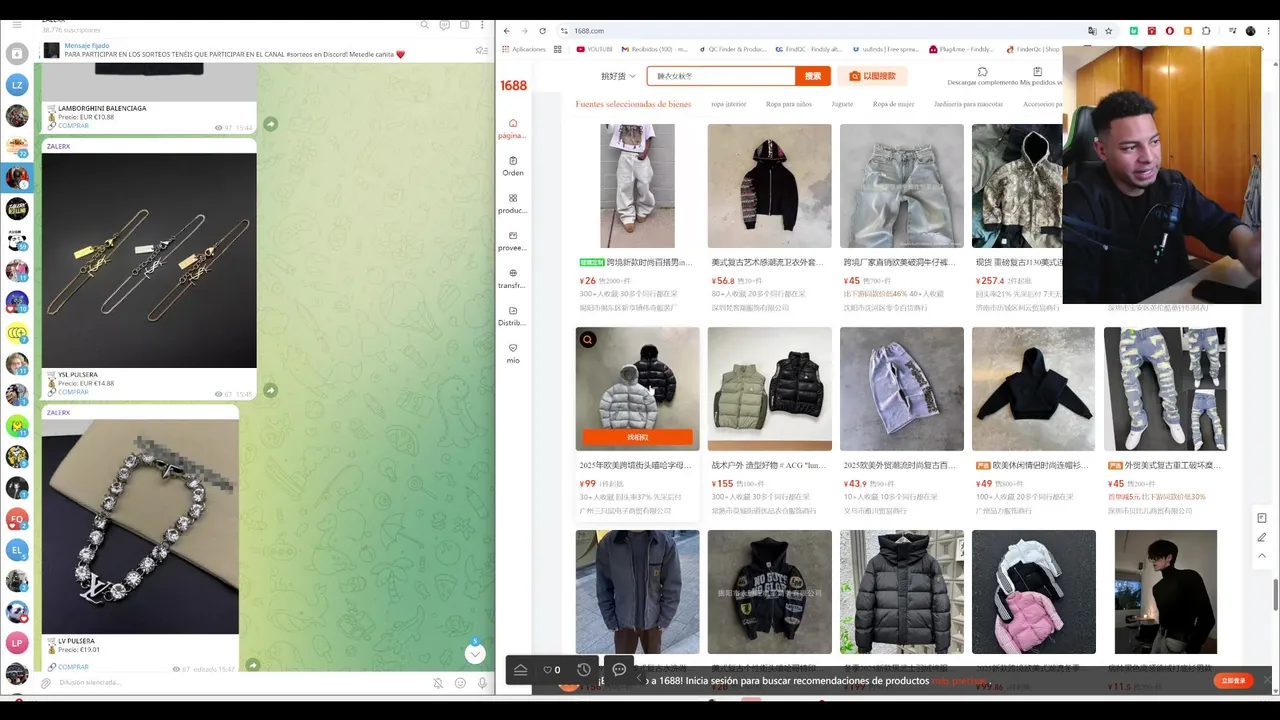Viewport: 1280px width, 720px height.
Task: Open the LZ chat avatar
Action: [16, 85]
